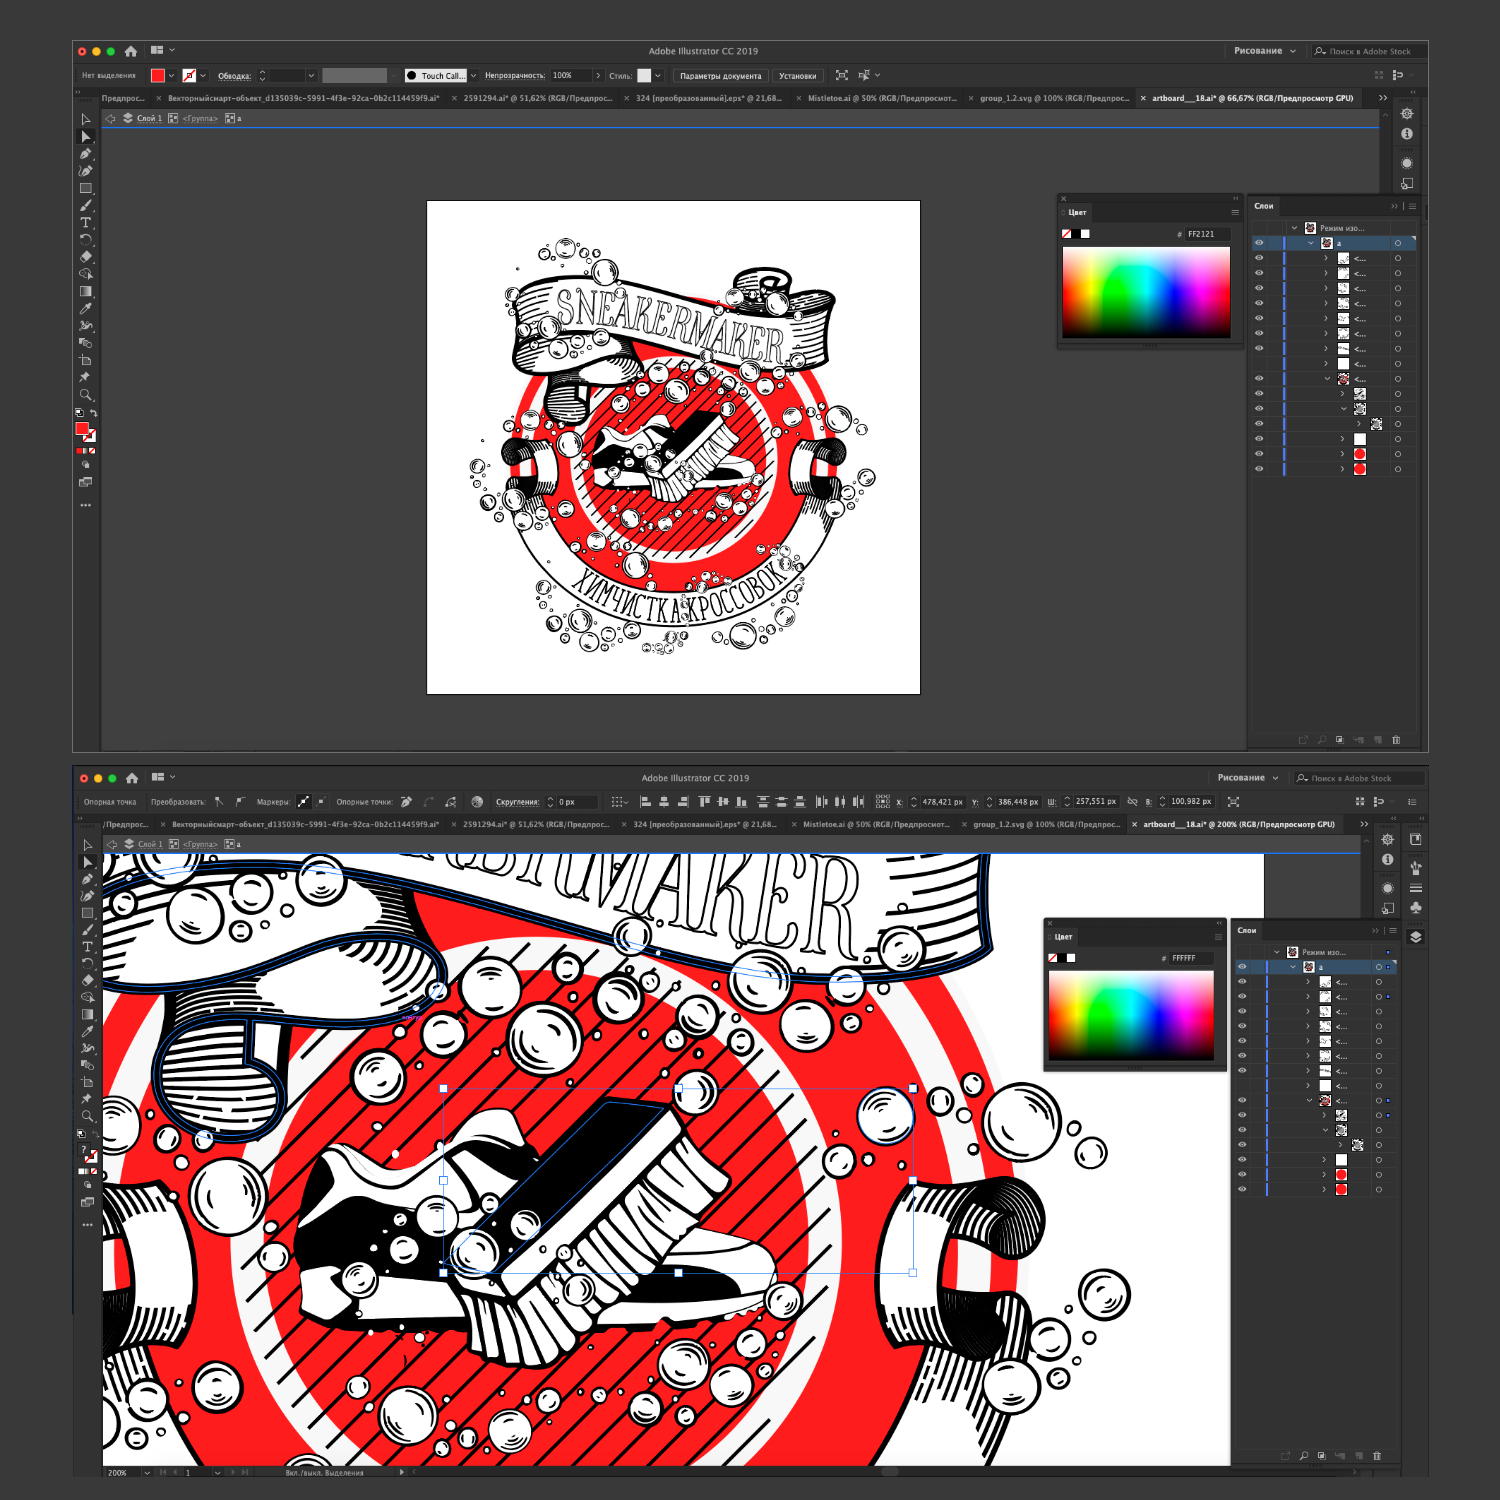1500x1500 pixels.
Task: Select the Zoom tool in upper window
Action: click(x=86, y=395)
